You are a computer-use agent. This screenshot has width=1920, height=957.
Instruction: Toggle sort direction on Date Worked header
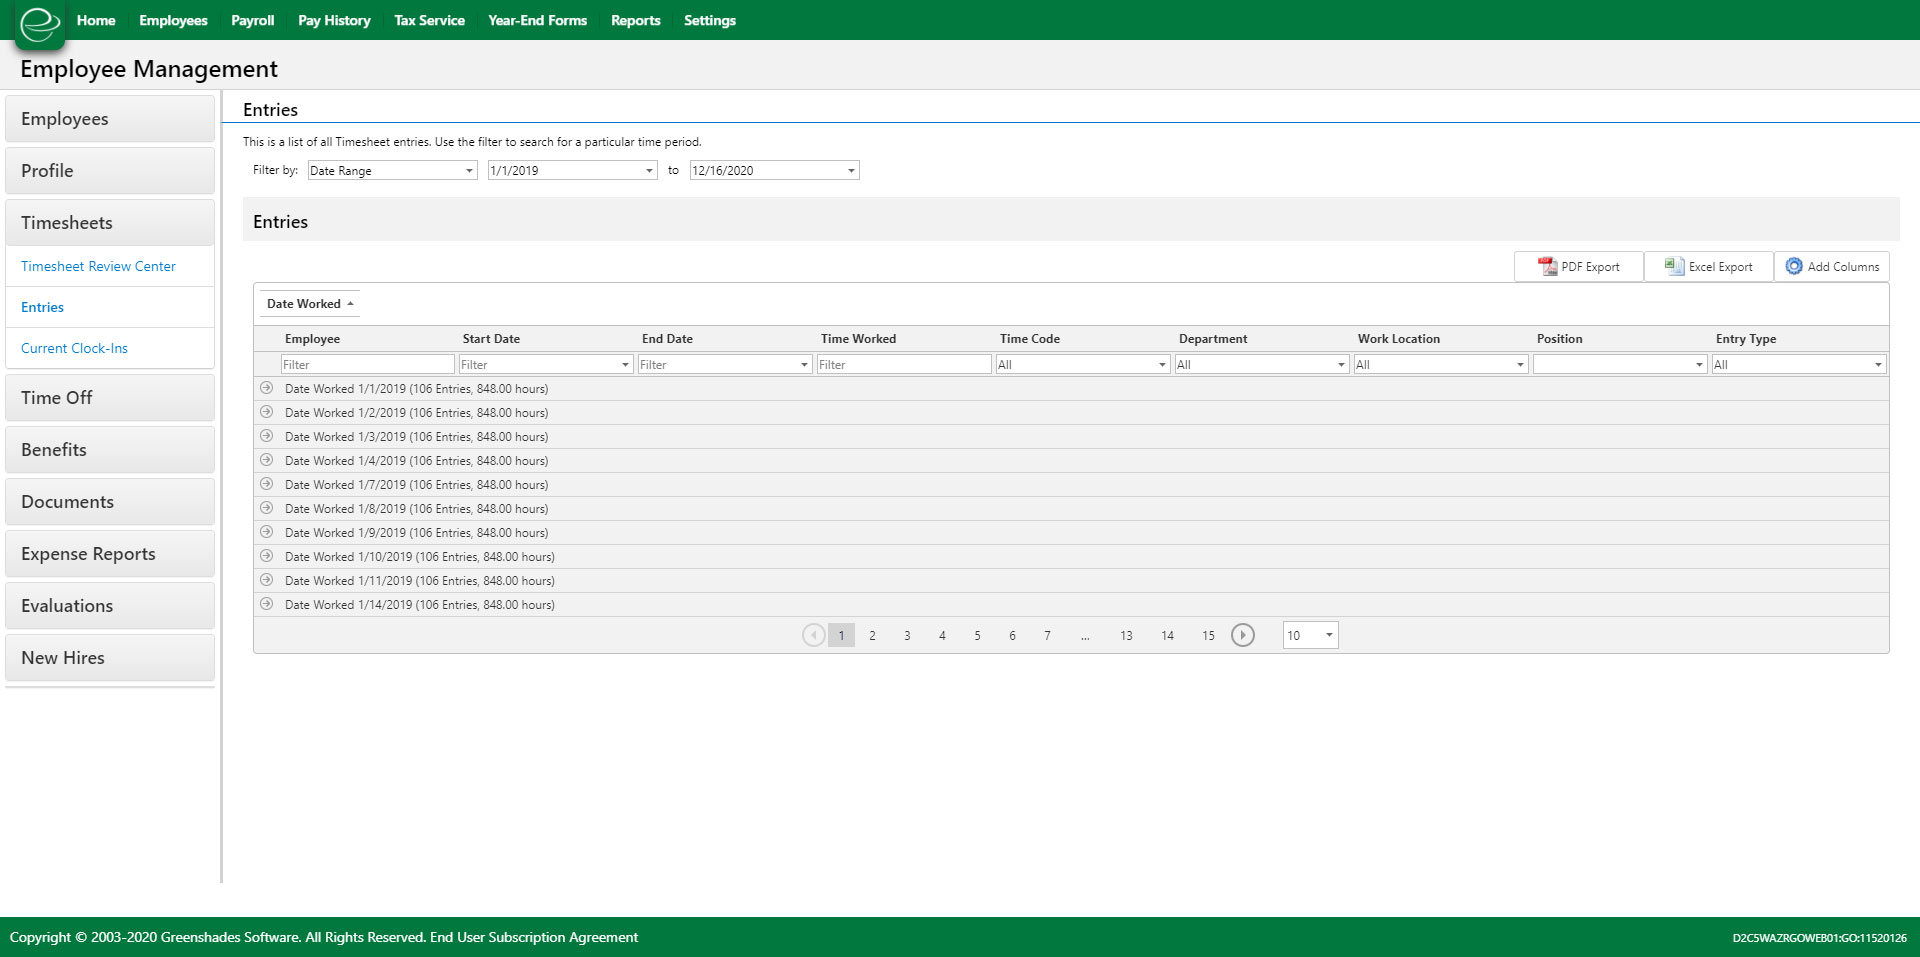point(307,303)
